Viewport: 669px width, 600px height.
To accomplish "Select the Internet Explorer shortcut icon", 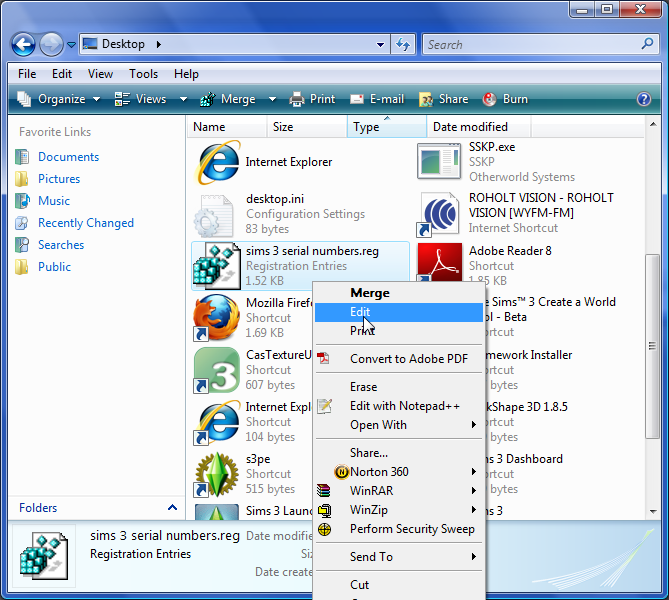I will point(217,422).
